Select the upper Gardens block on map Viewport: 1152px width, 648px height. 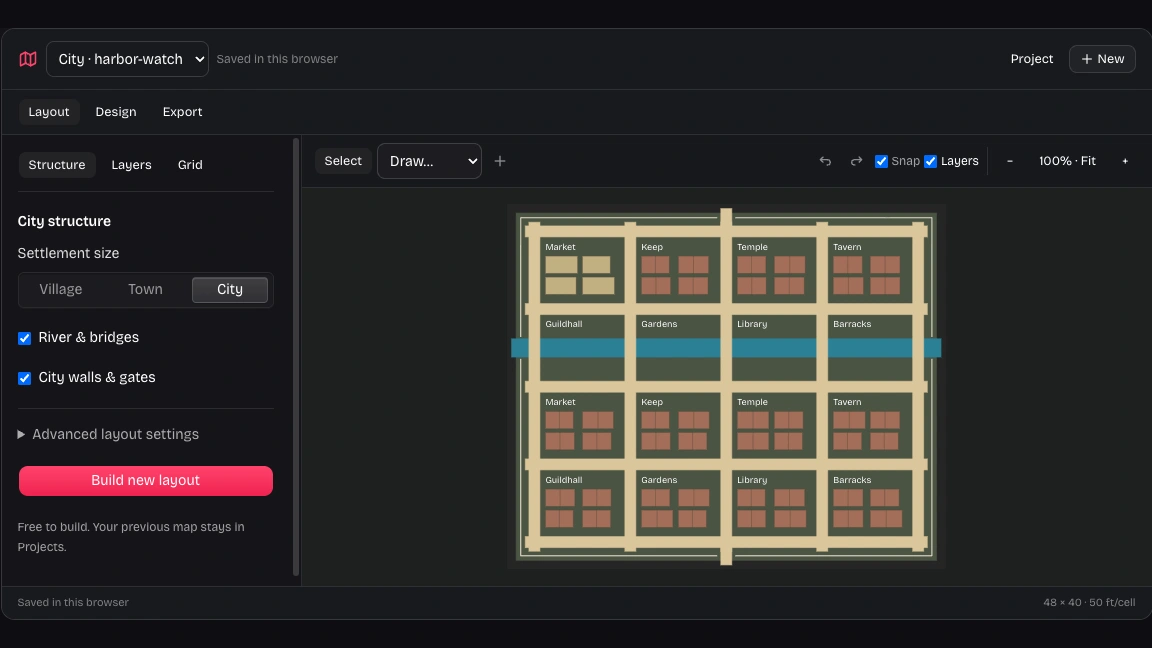678,348
